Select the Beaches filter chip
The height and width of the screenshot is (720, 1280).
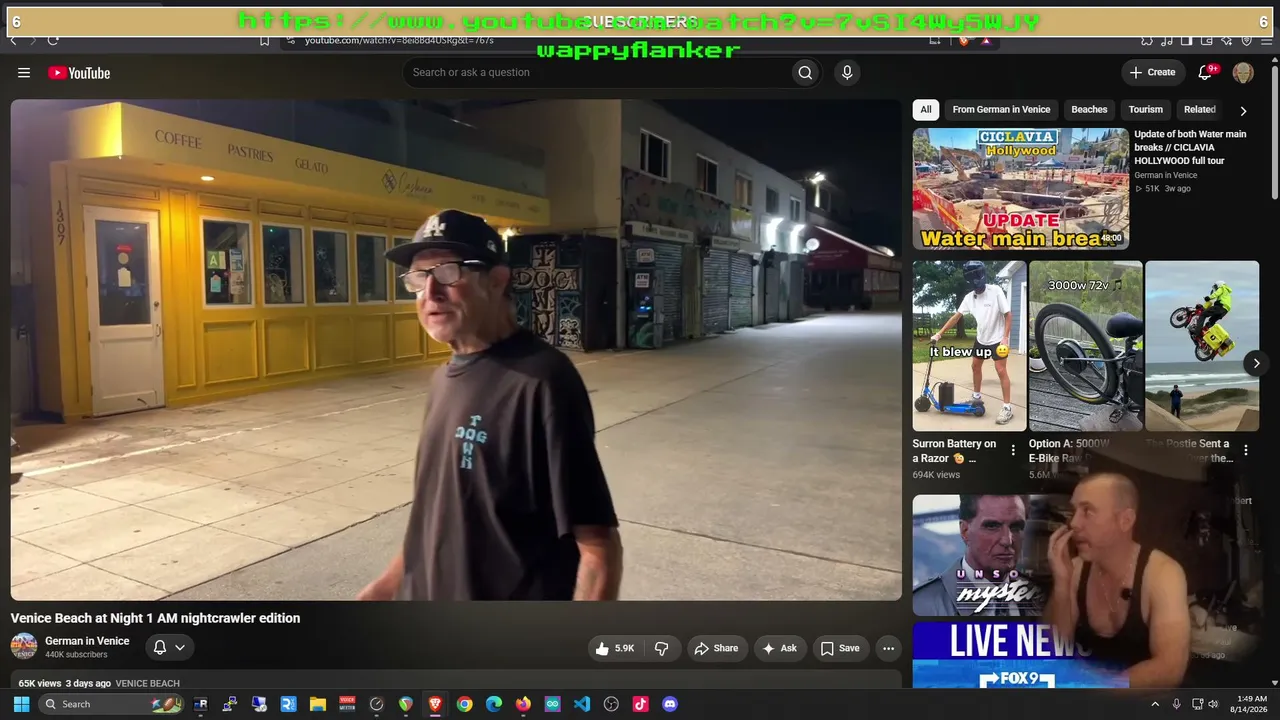1089,110
